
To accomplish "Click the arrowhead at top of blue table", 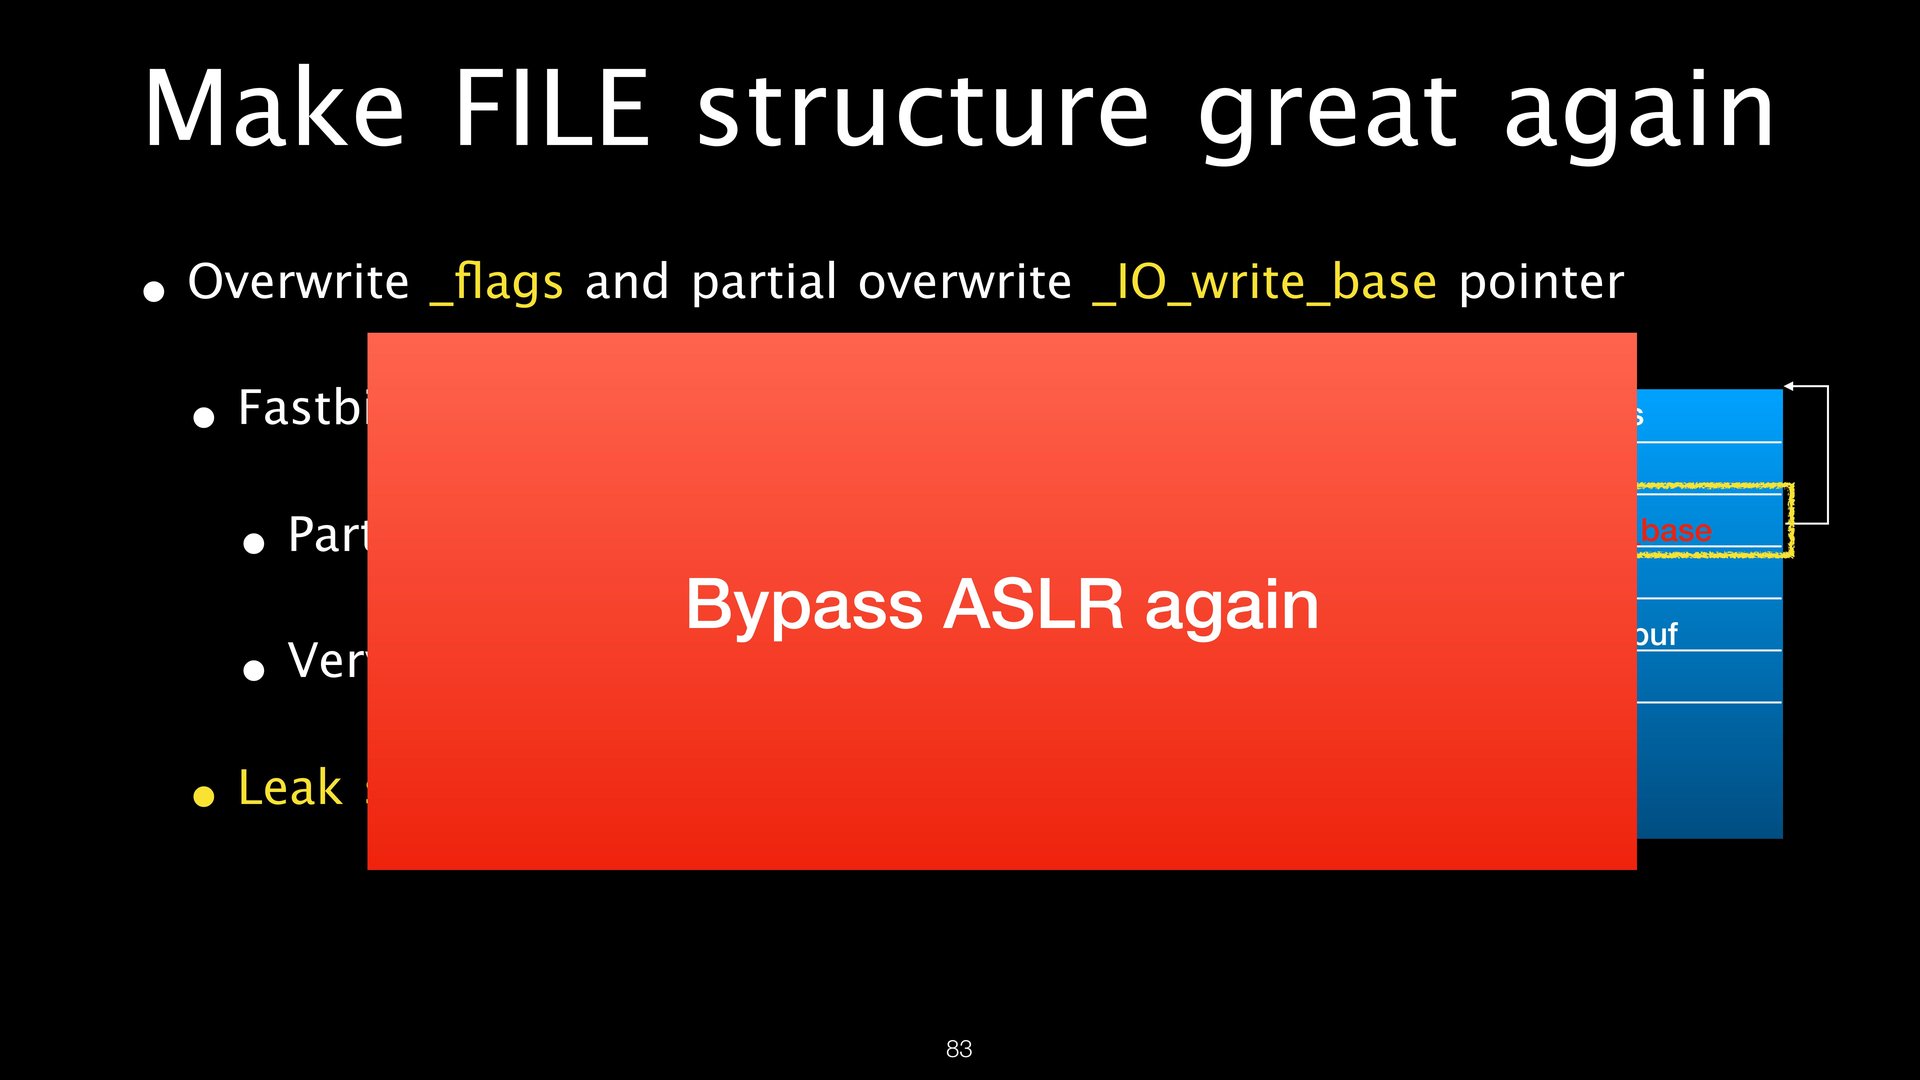I will tap(1789, 386).
